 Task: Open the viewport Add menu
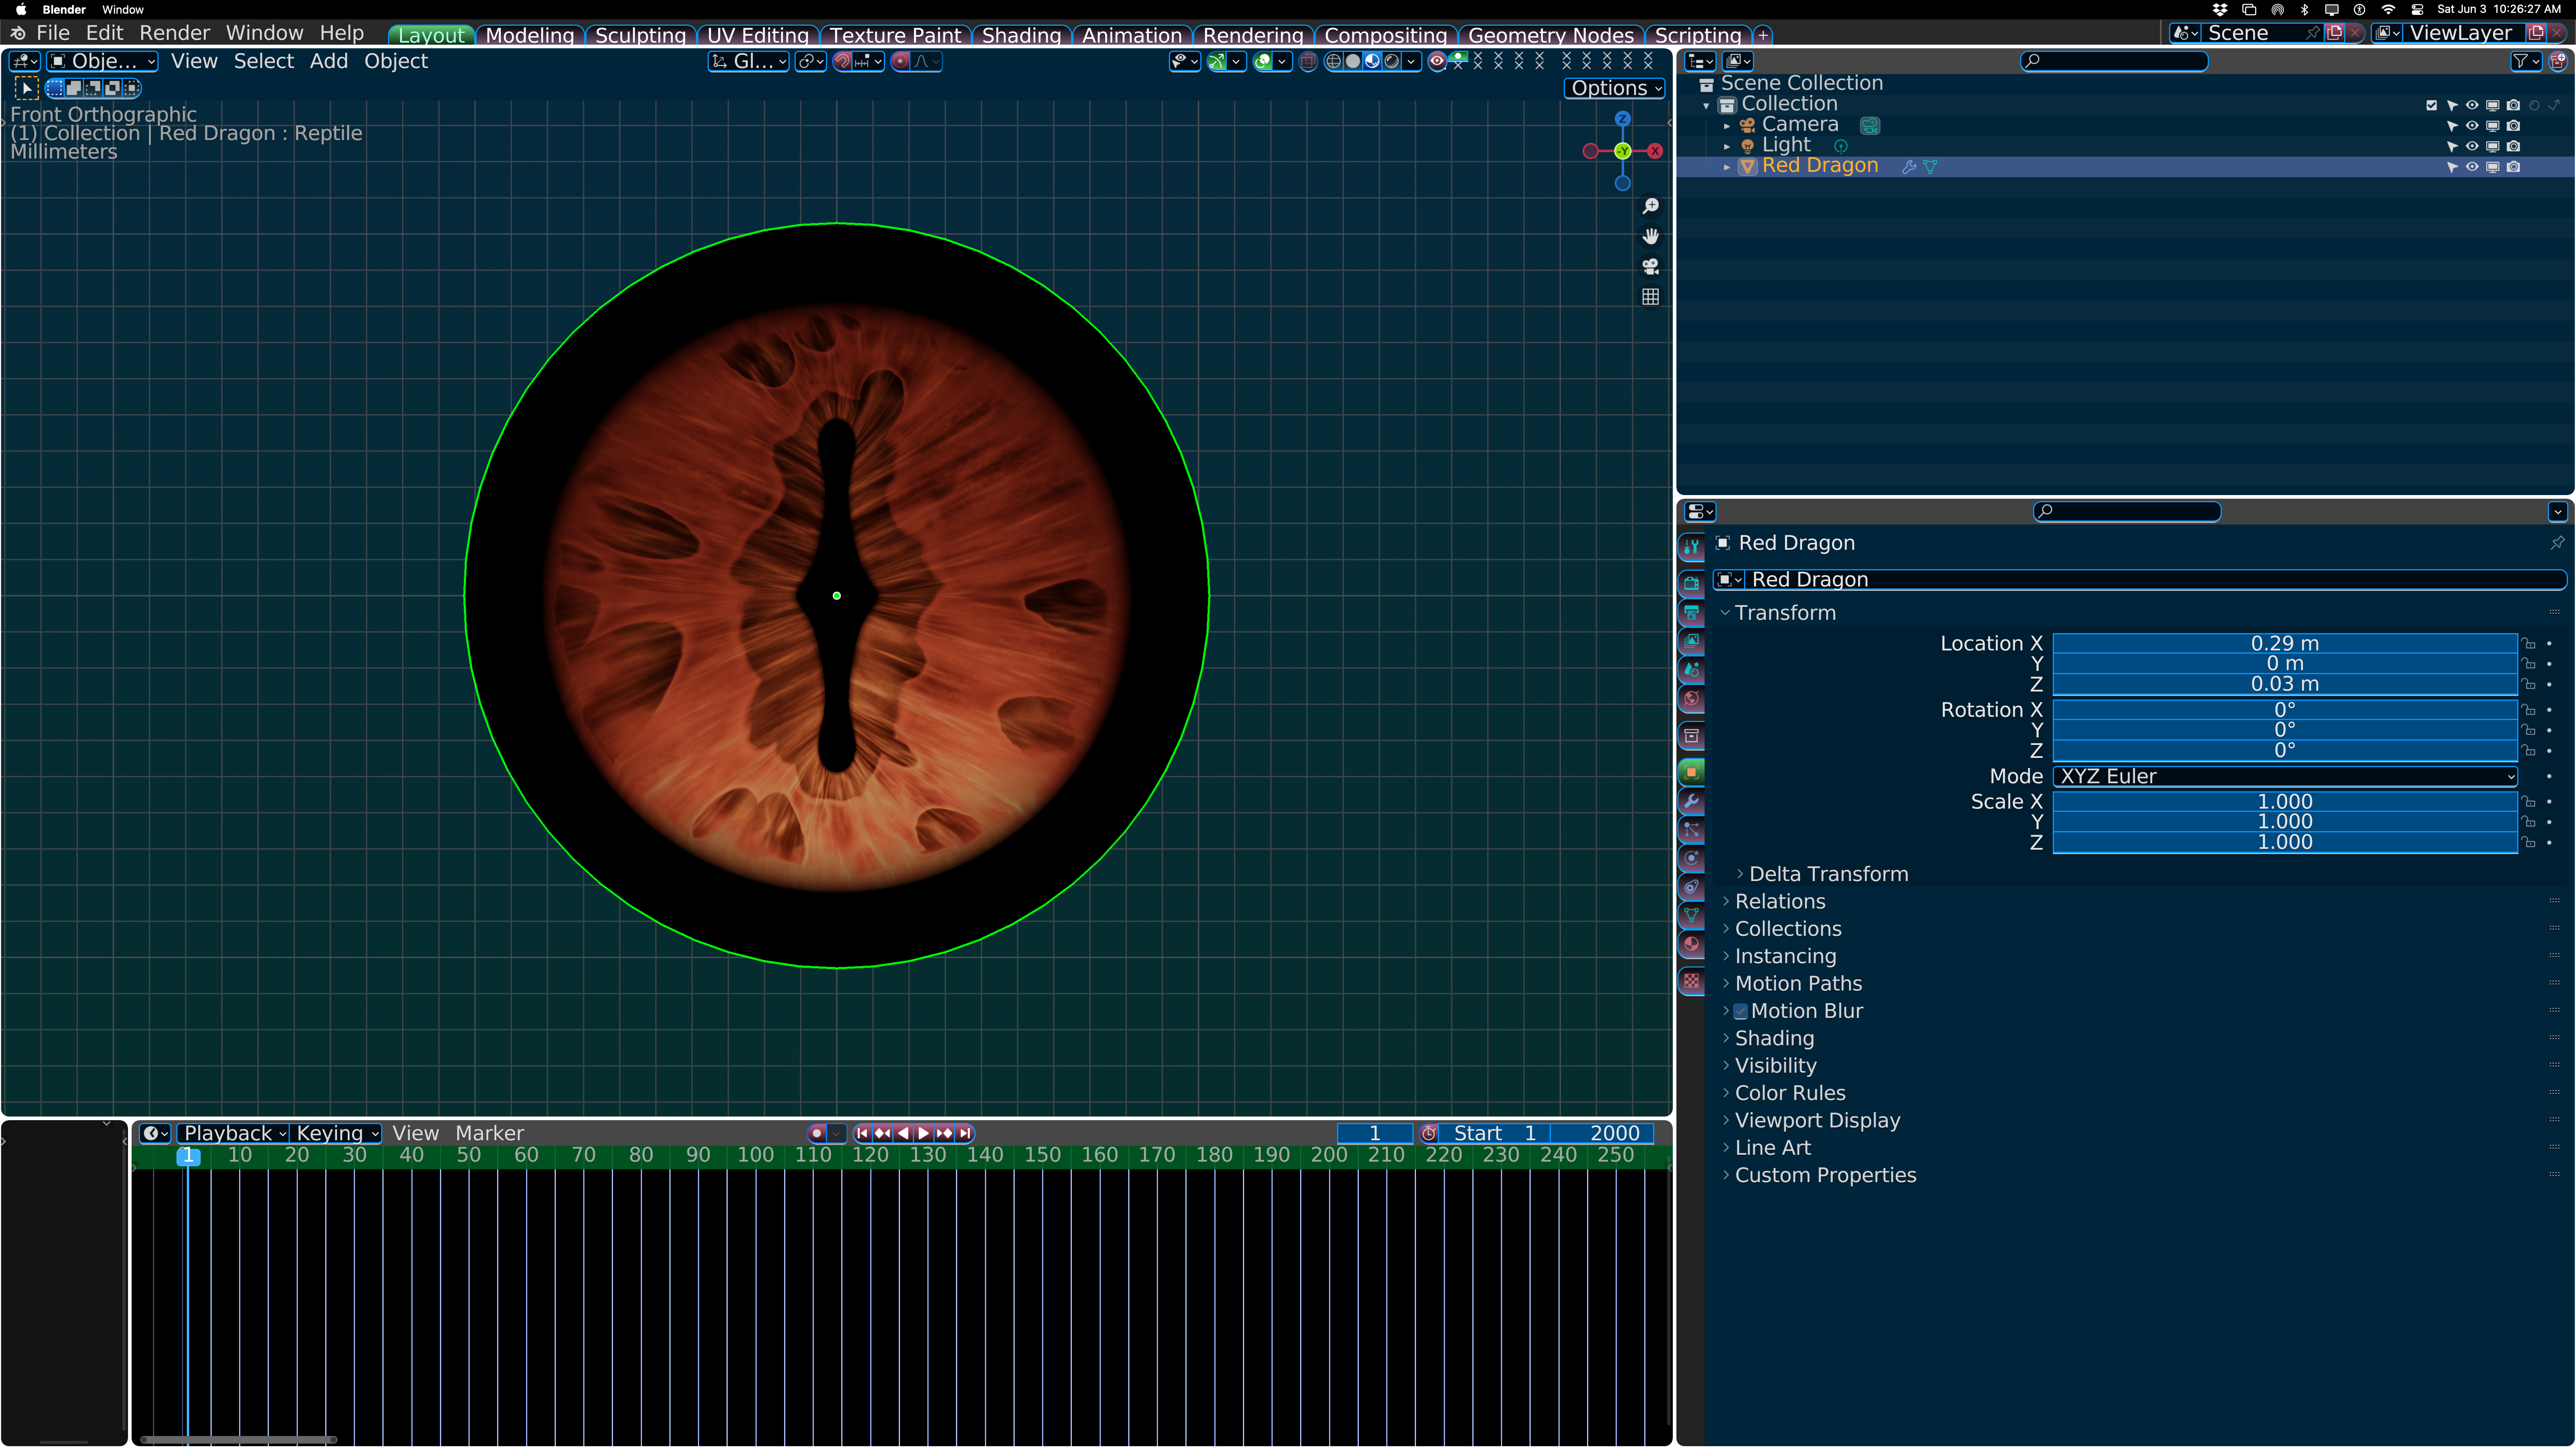coord(329,62)
